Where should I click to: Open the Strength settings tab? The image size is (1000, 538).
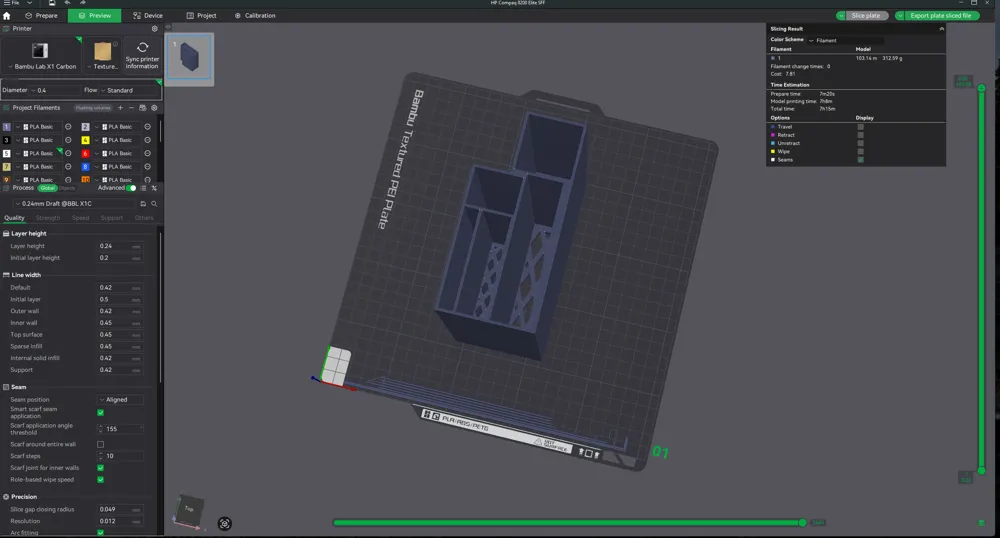pos(48,218)
